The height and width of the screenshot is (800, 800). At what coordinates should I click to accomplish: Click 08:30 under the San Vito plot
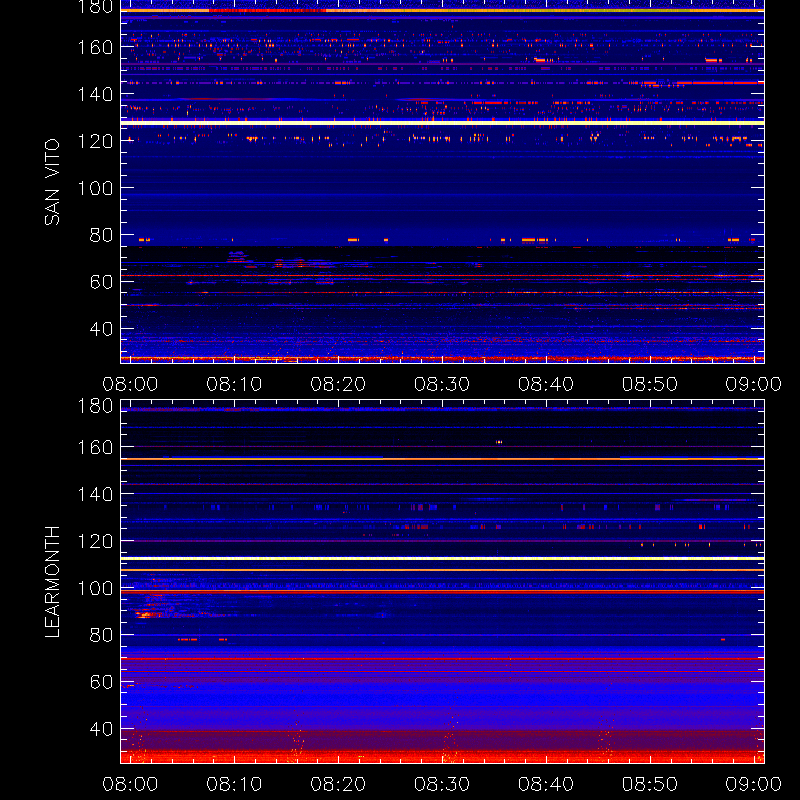(x=442, y=384)
